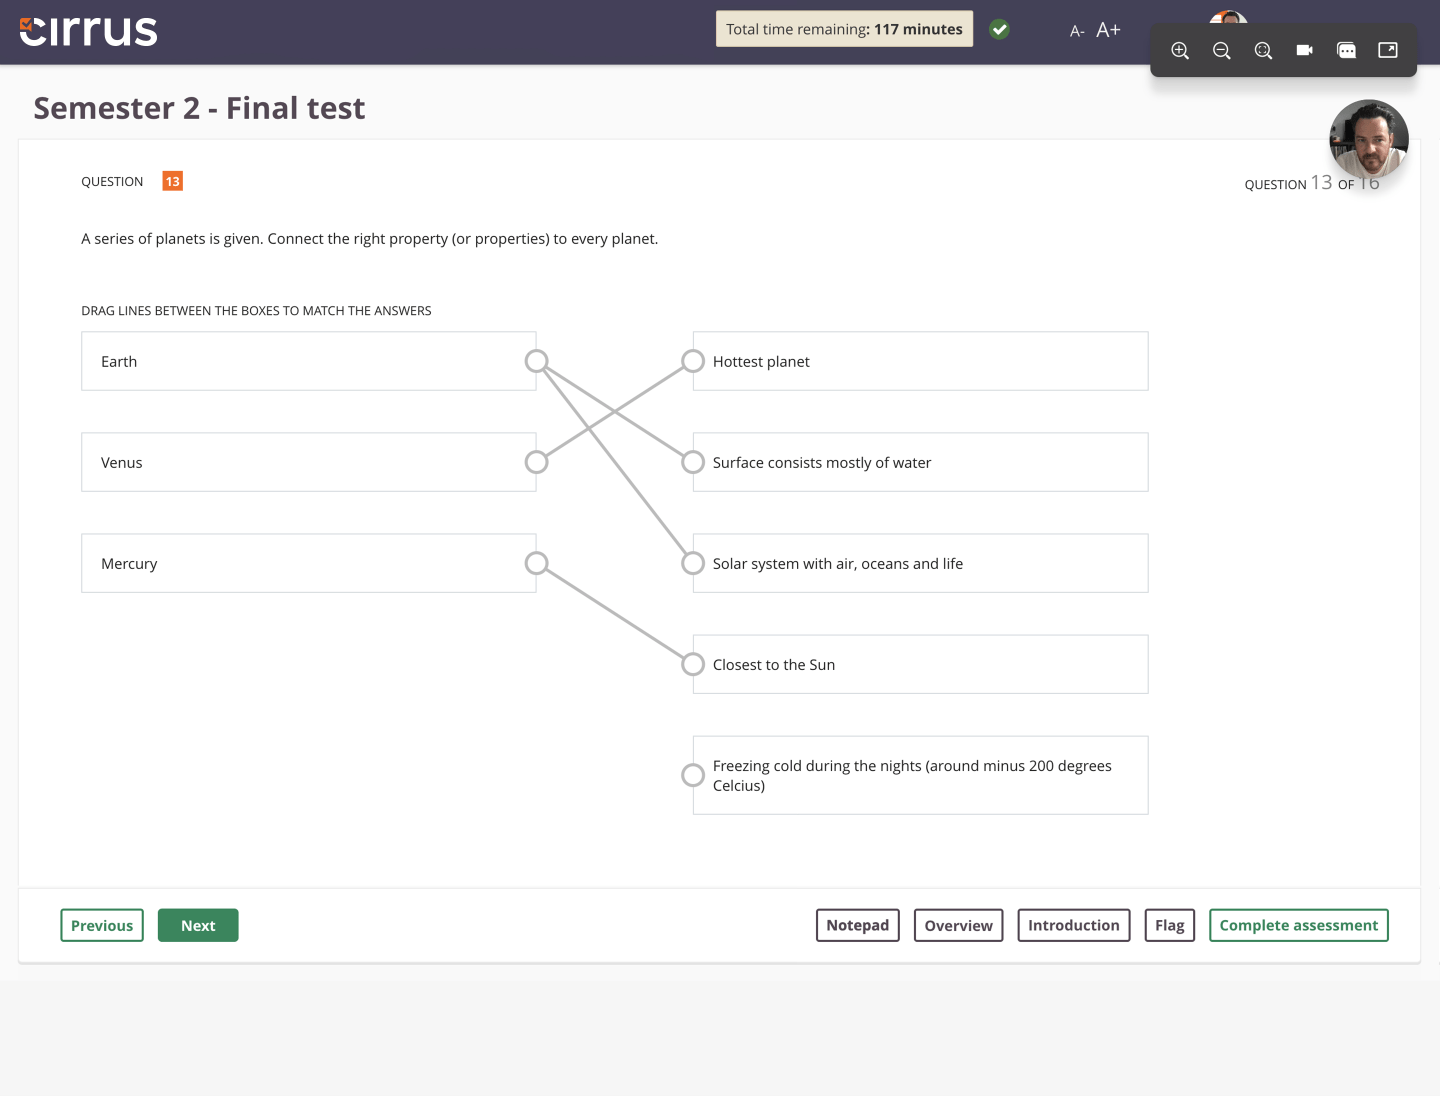
Task: Open the video camera proctoring icon
Action: (x=1304, y=49)
